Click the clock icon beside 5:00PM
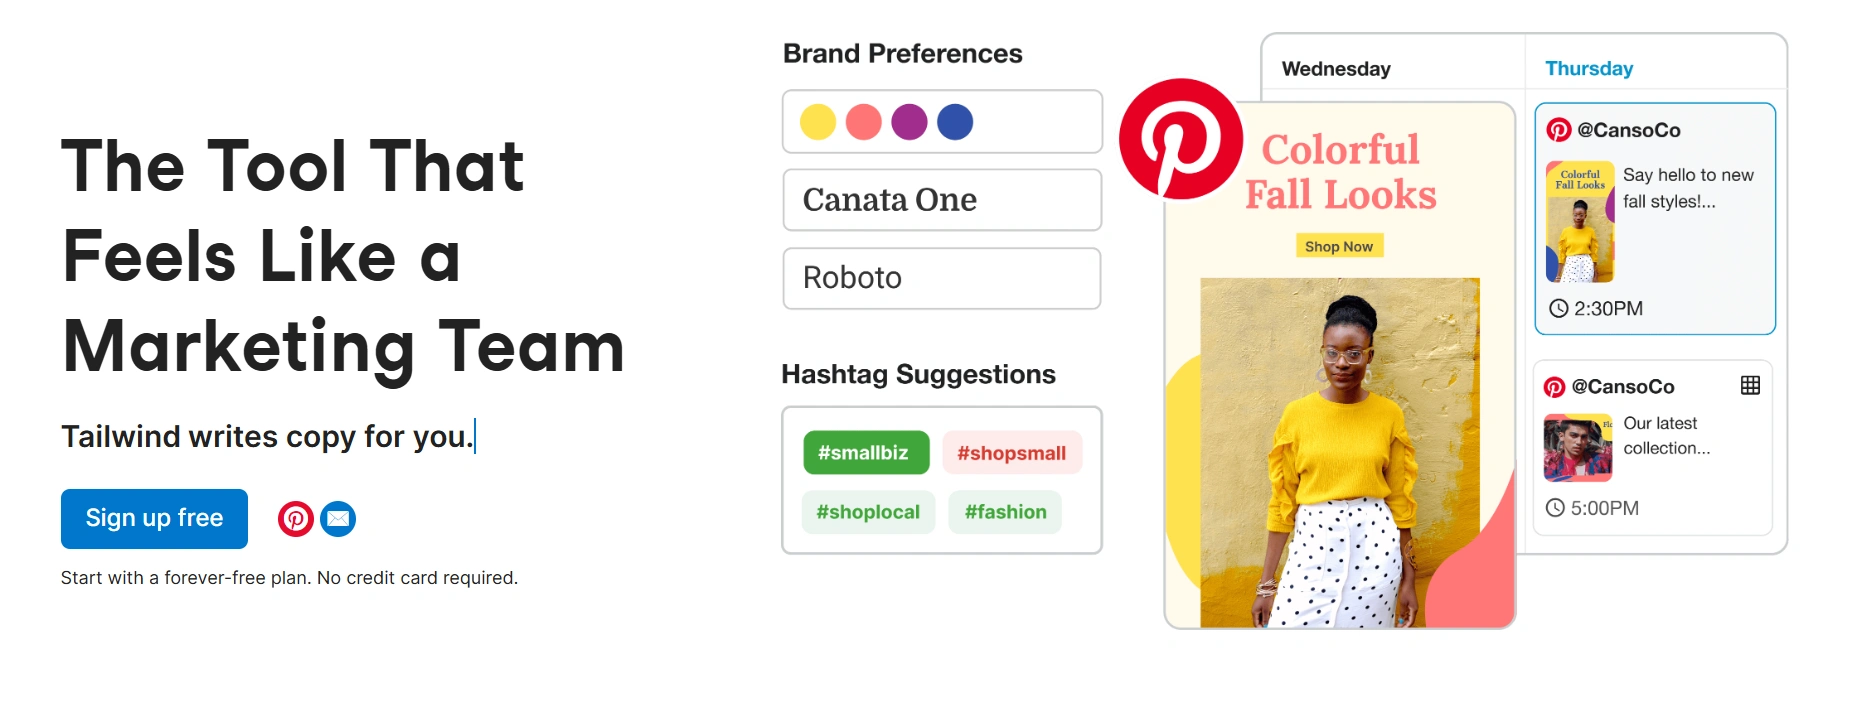 pyautogui.click(x=1555, y=508)
